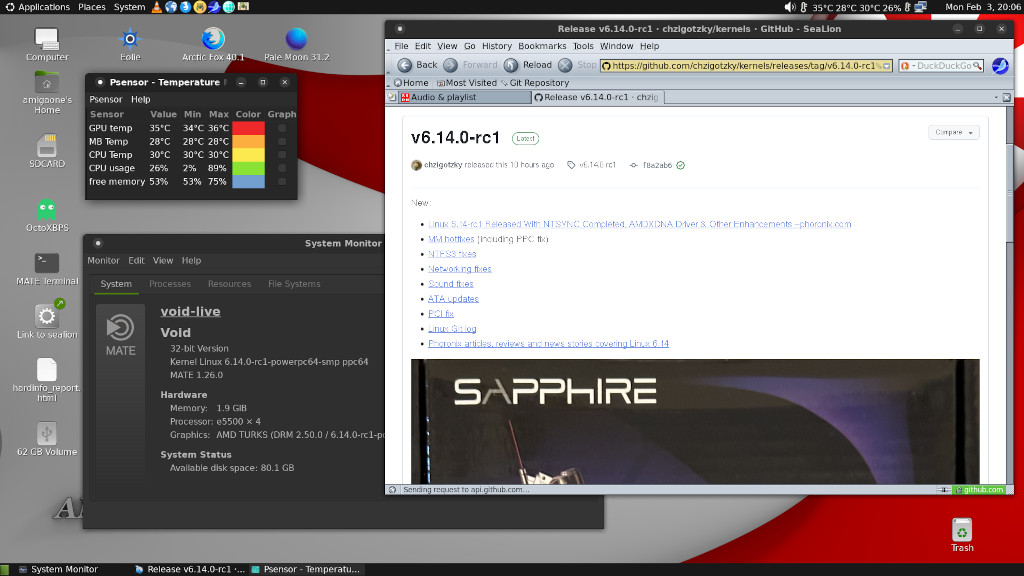The width and height of the screenshot is (1024, 576).
Task: Click the blue free memory color swatch
Action: (x=248, y=182)
